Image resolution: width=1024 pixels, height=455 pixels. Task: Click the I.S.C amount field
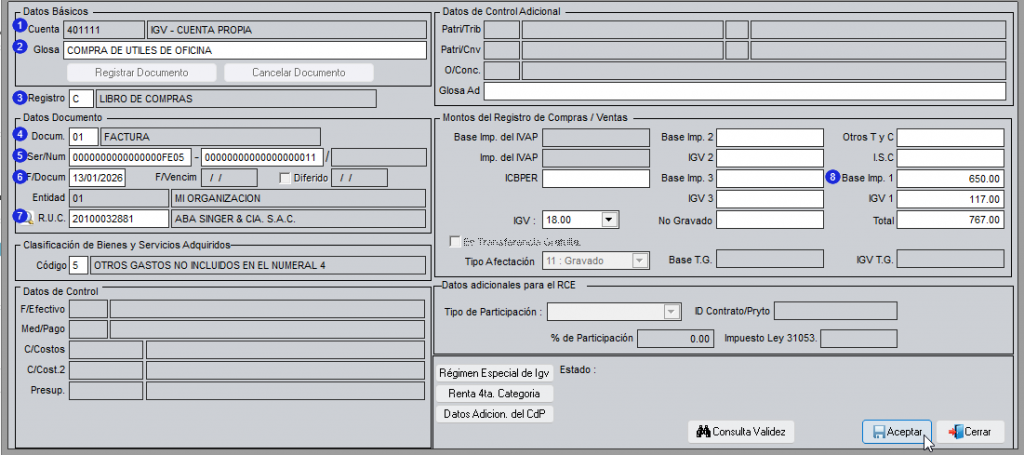(x=950, y=158)
